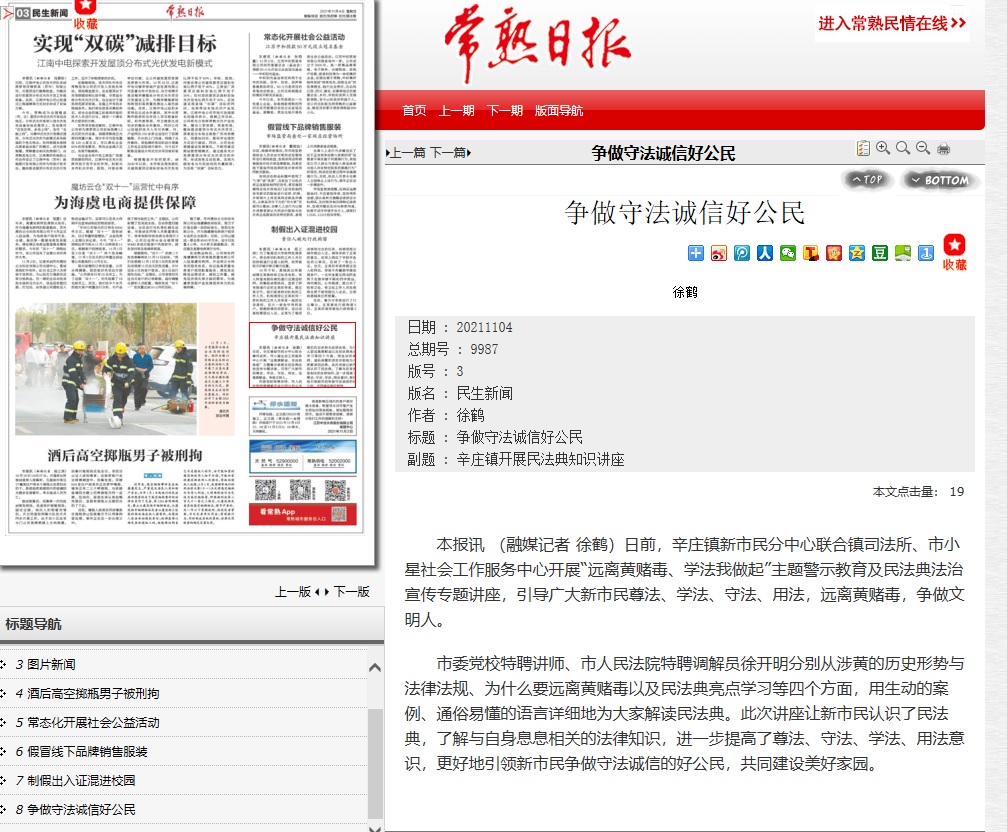The width and height of the screenshot is (1007, 832).
Task: Click the red flower share icon
Action: 834,253
